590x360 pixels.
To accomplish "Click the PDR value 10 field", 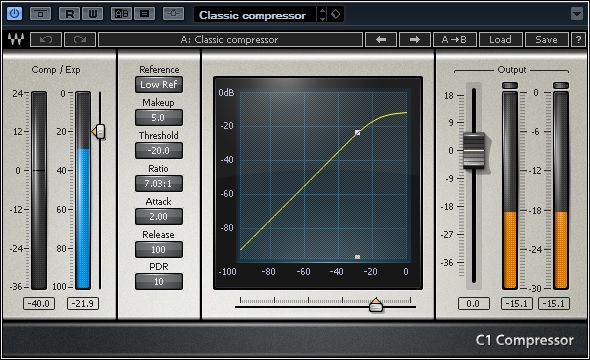I will point(159,281).
